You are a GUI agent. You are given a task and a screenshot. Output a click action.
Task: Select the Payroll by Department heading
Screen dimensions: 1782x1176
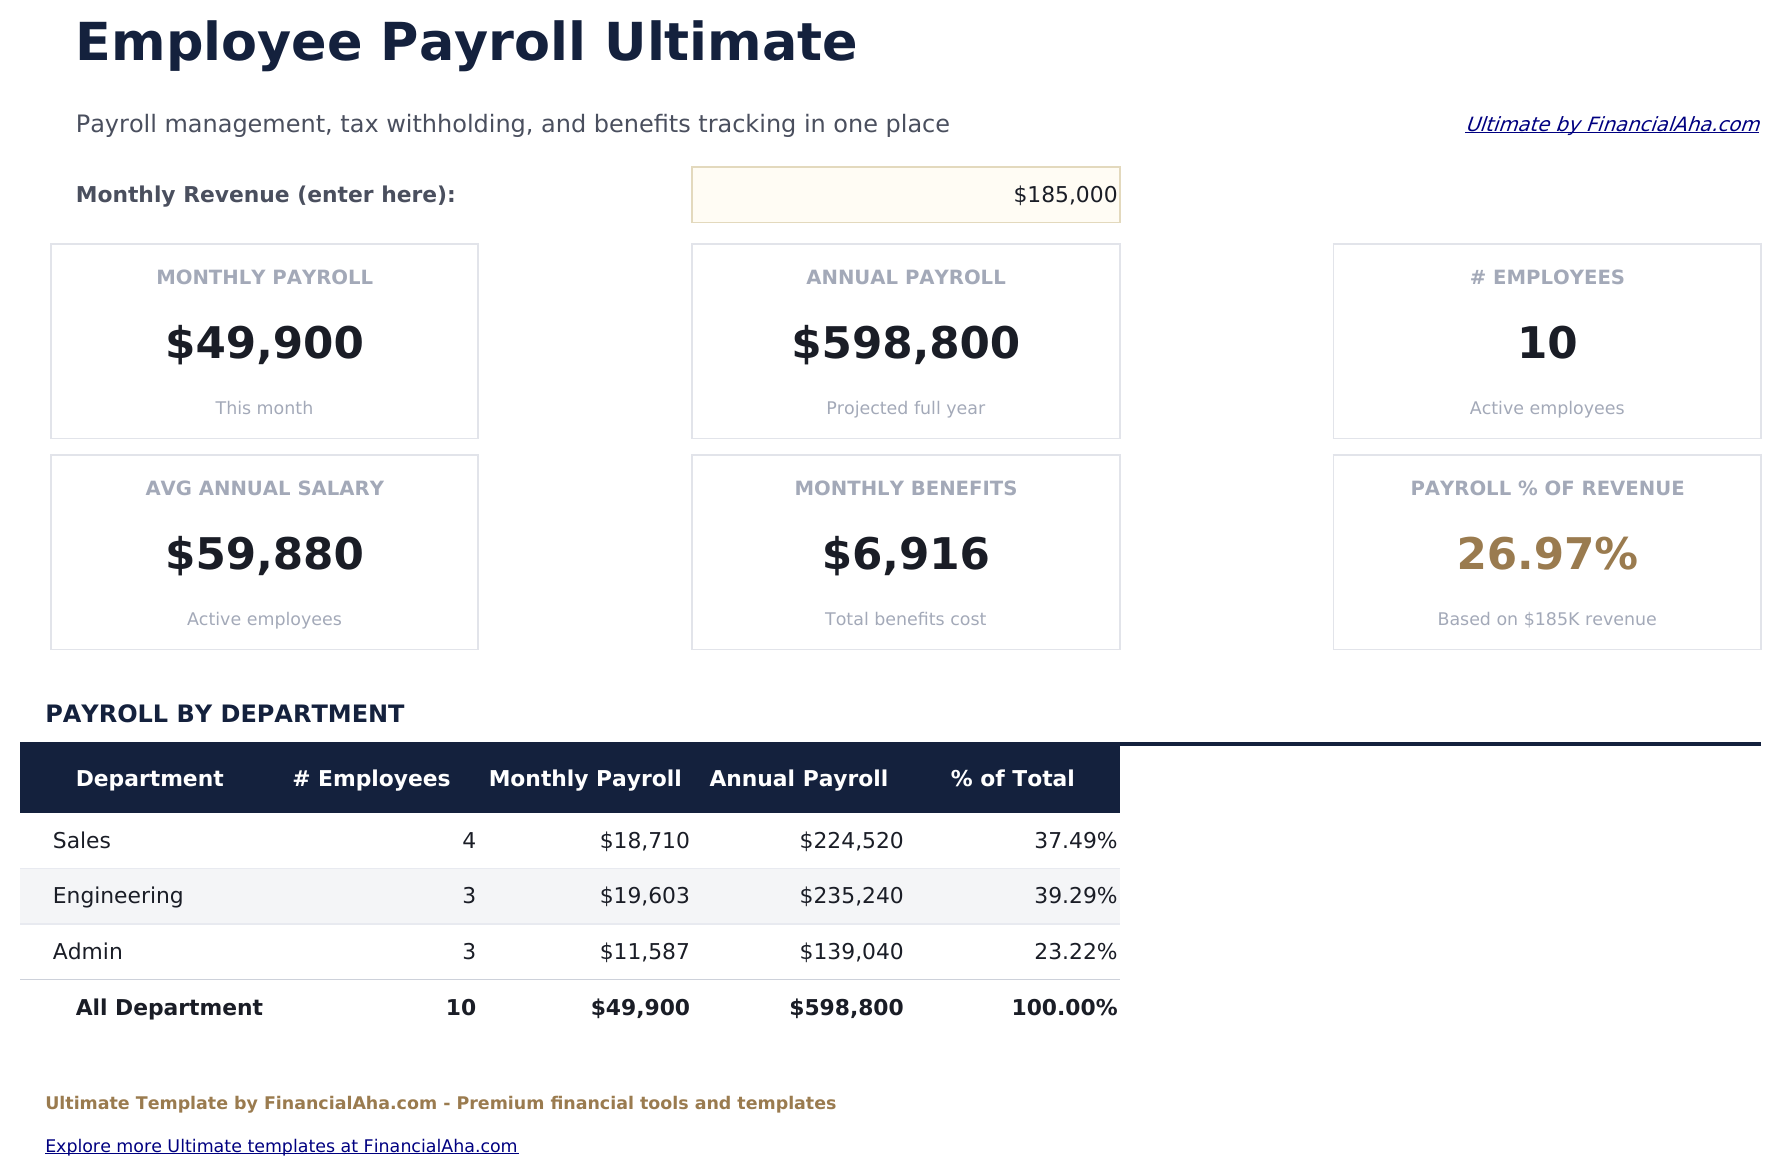click(225, 713)
